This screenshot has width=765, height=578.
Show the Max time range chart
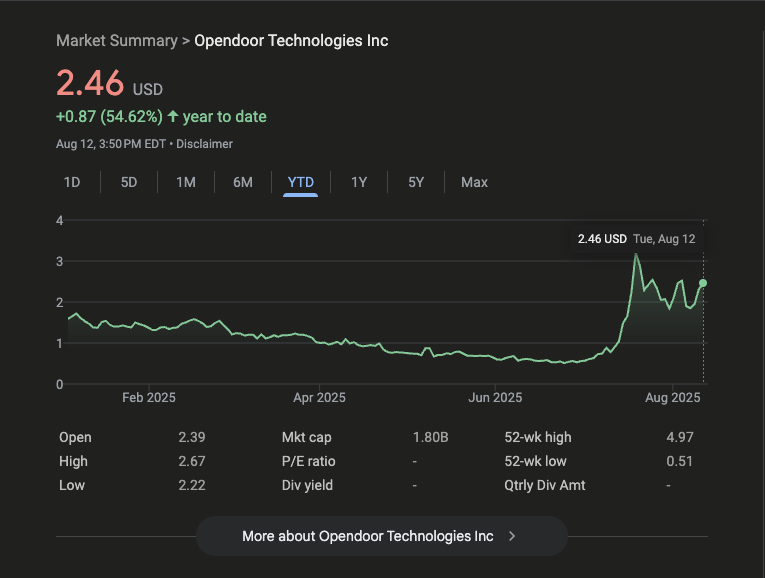point(474,182)
